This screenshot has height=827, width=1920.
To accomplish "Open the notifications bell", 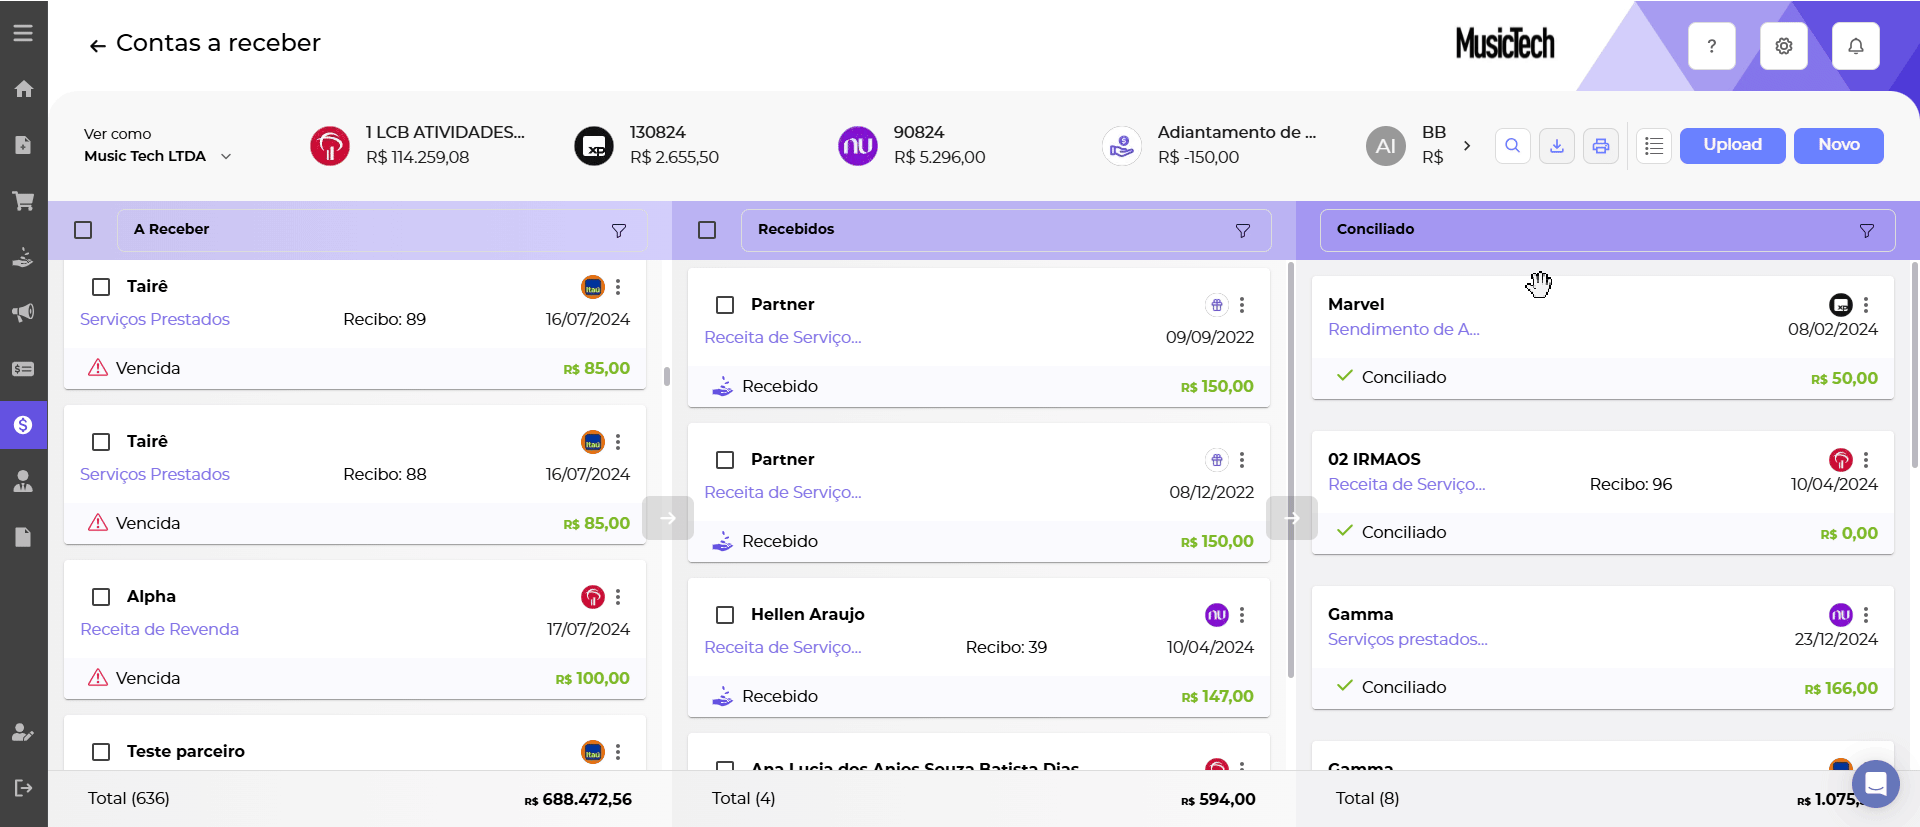I will tap(1855, 46).
